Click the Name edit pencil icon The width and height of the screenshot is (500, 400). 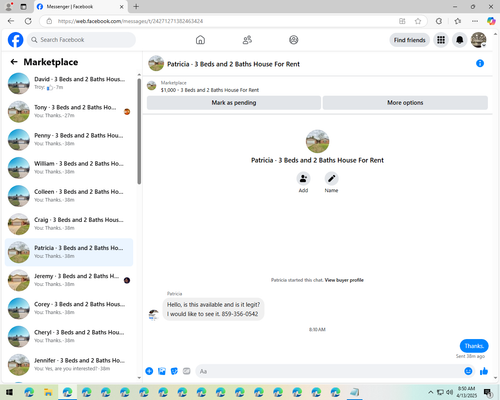[331, 179]
